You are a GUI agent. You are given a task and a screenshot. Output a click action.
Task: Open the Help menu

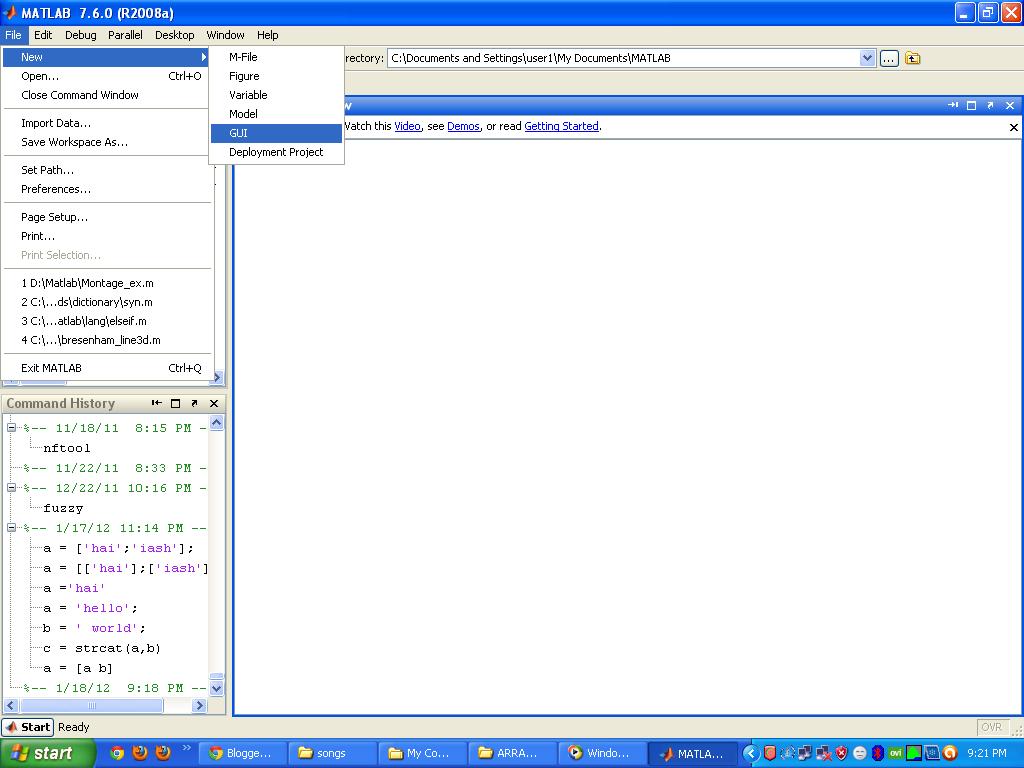(x=267, y=35)
